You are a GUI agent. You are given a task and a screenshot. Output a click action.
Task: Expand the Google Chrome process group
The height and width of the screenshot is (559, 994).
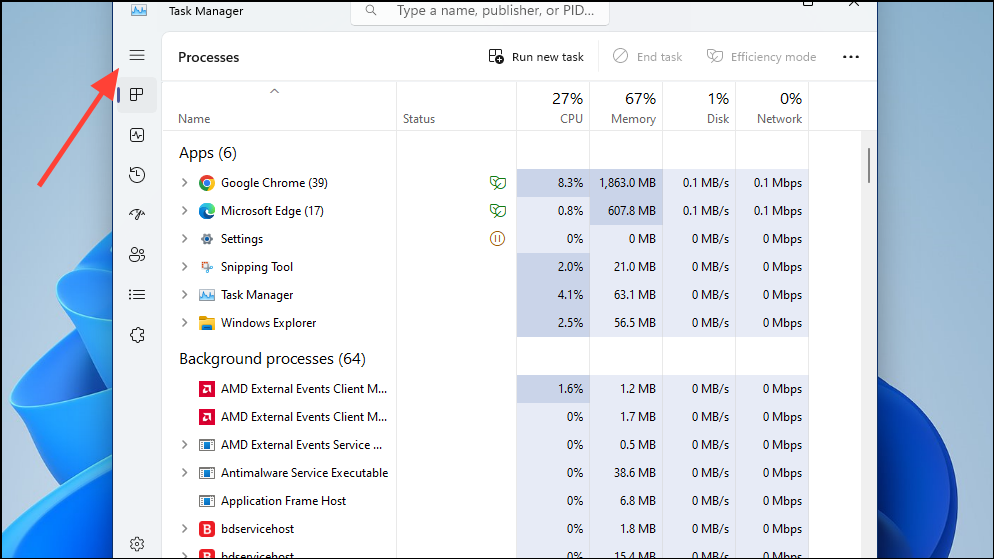tap(184, 183)
